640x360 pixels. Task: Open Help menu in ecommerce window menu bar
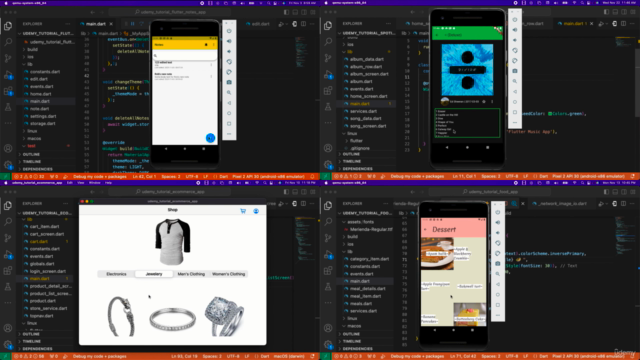point(108,183)
